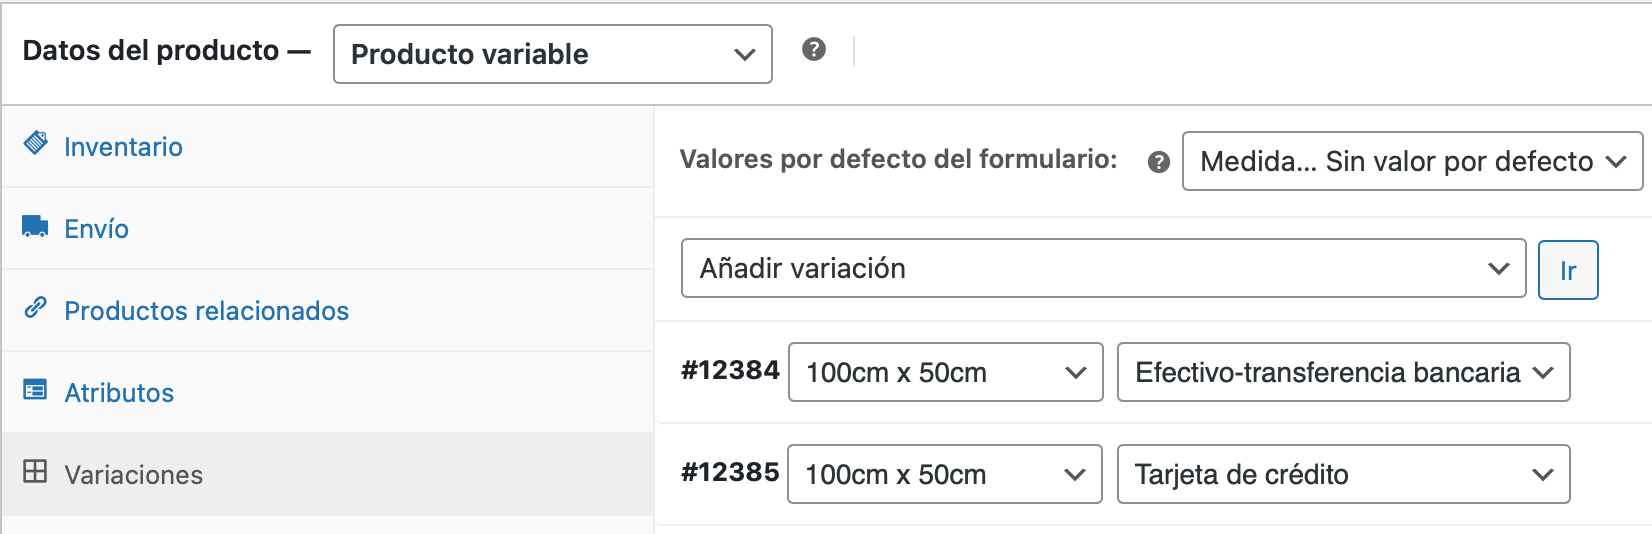Open size dropdown for variation #12385

coord(945,474)
